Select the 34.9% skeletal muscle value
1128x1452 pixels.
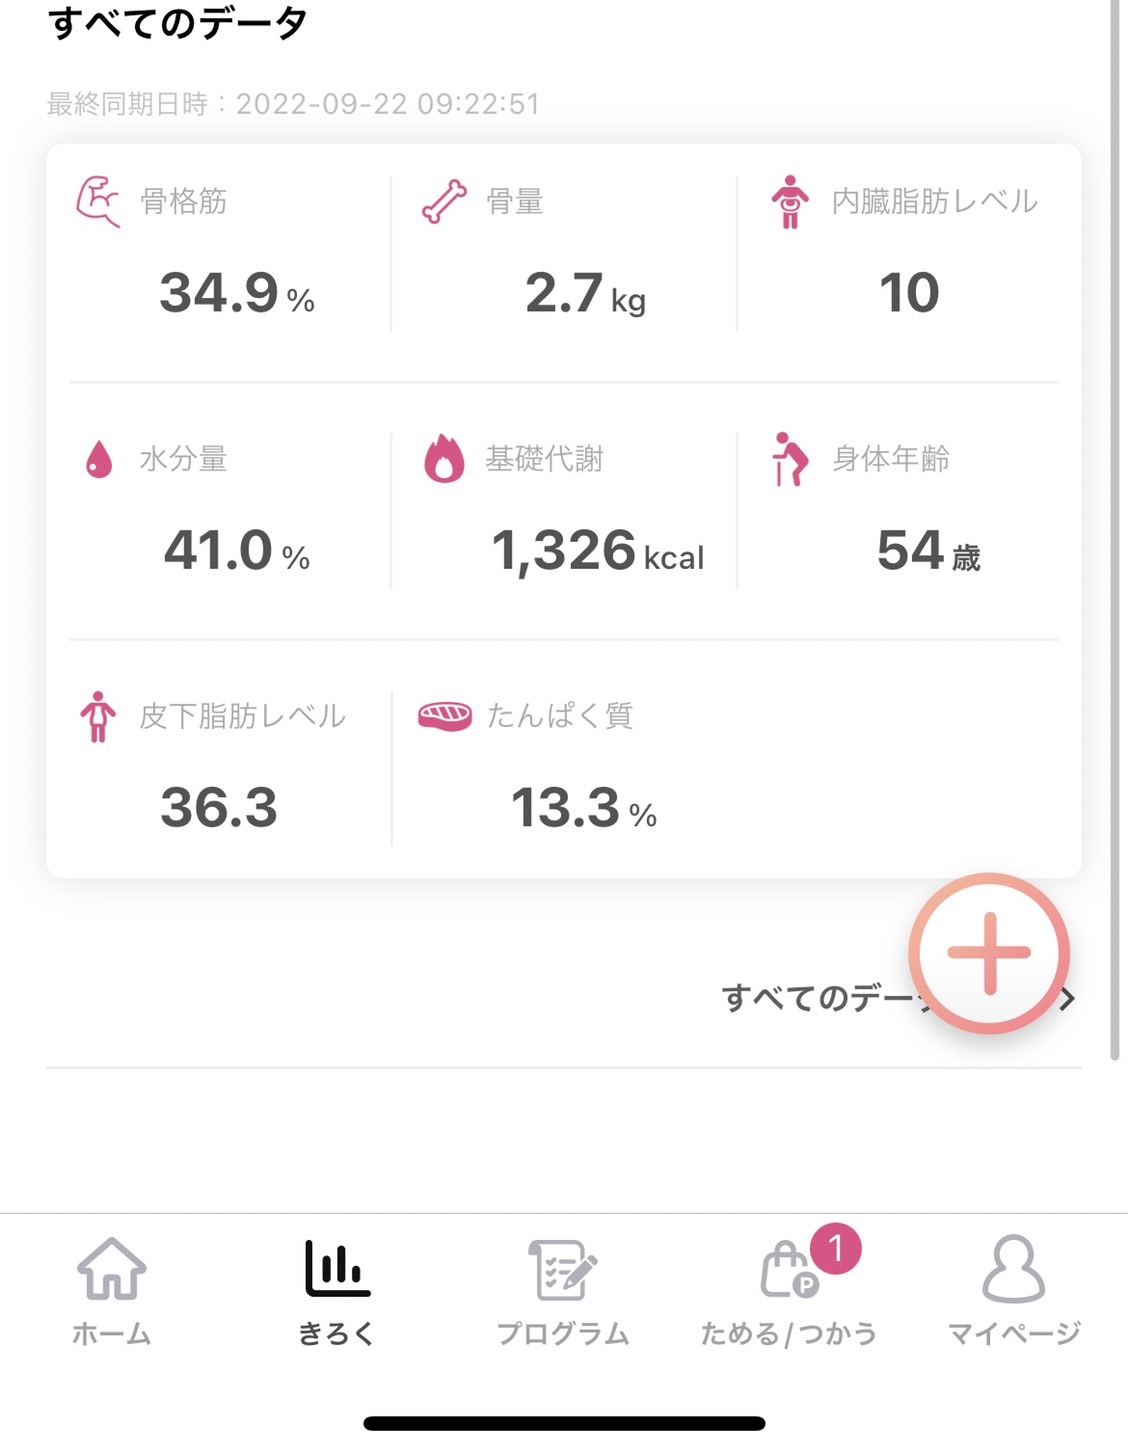click(237, 294)
